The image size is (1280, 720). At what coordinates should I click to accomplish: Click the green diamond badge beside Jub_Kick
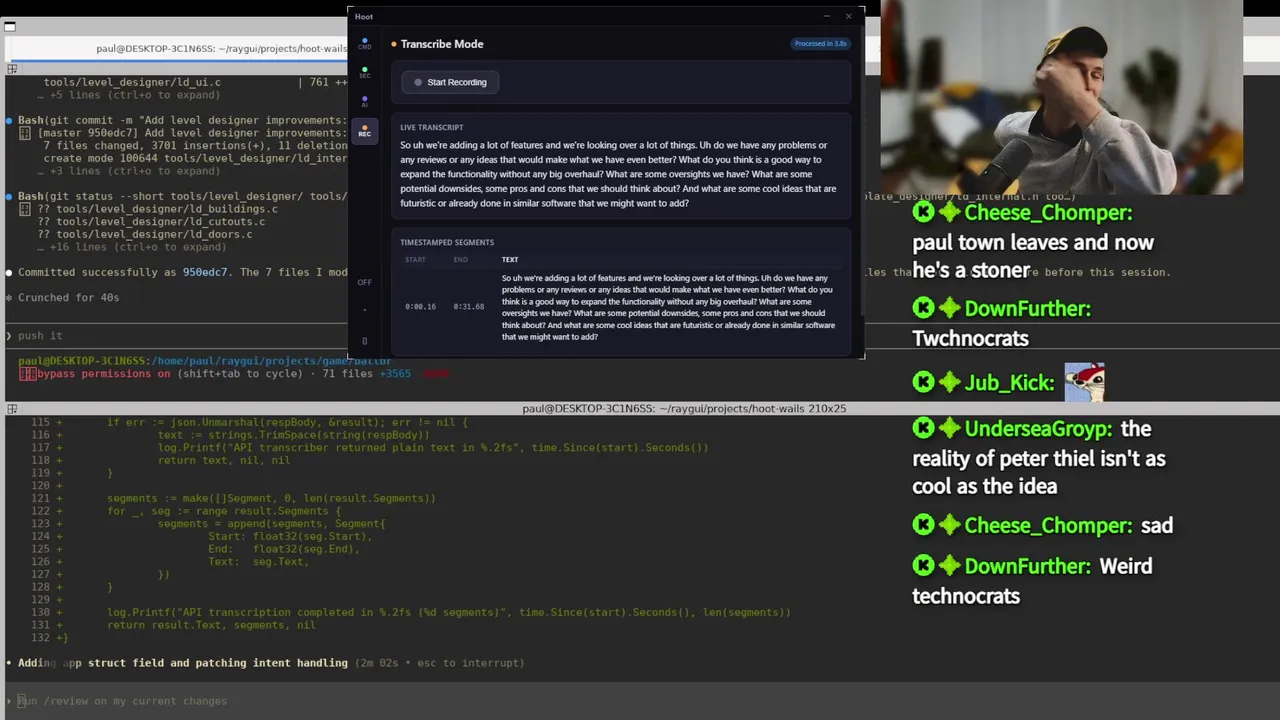pos(950,382)
